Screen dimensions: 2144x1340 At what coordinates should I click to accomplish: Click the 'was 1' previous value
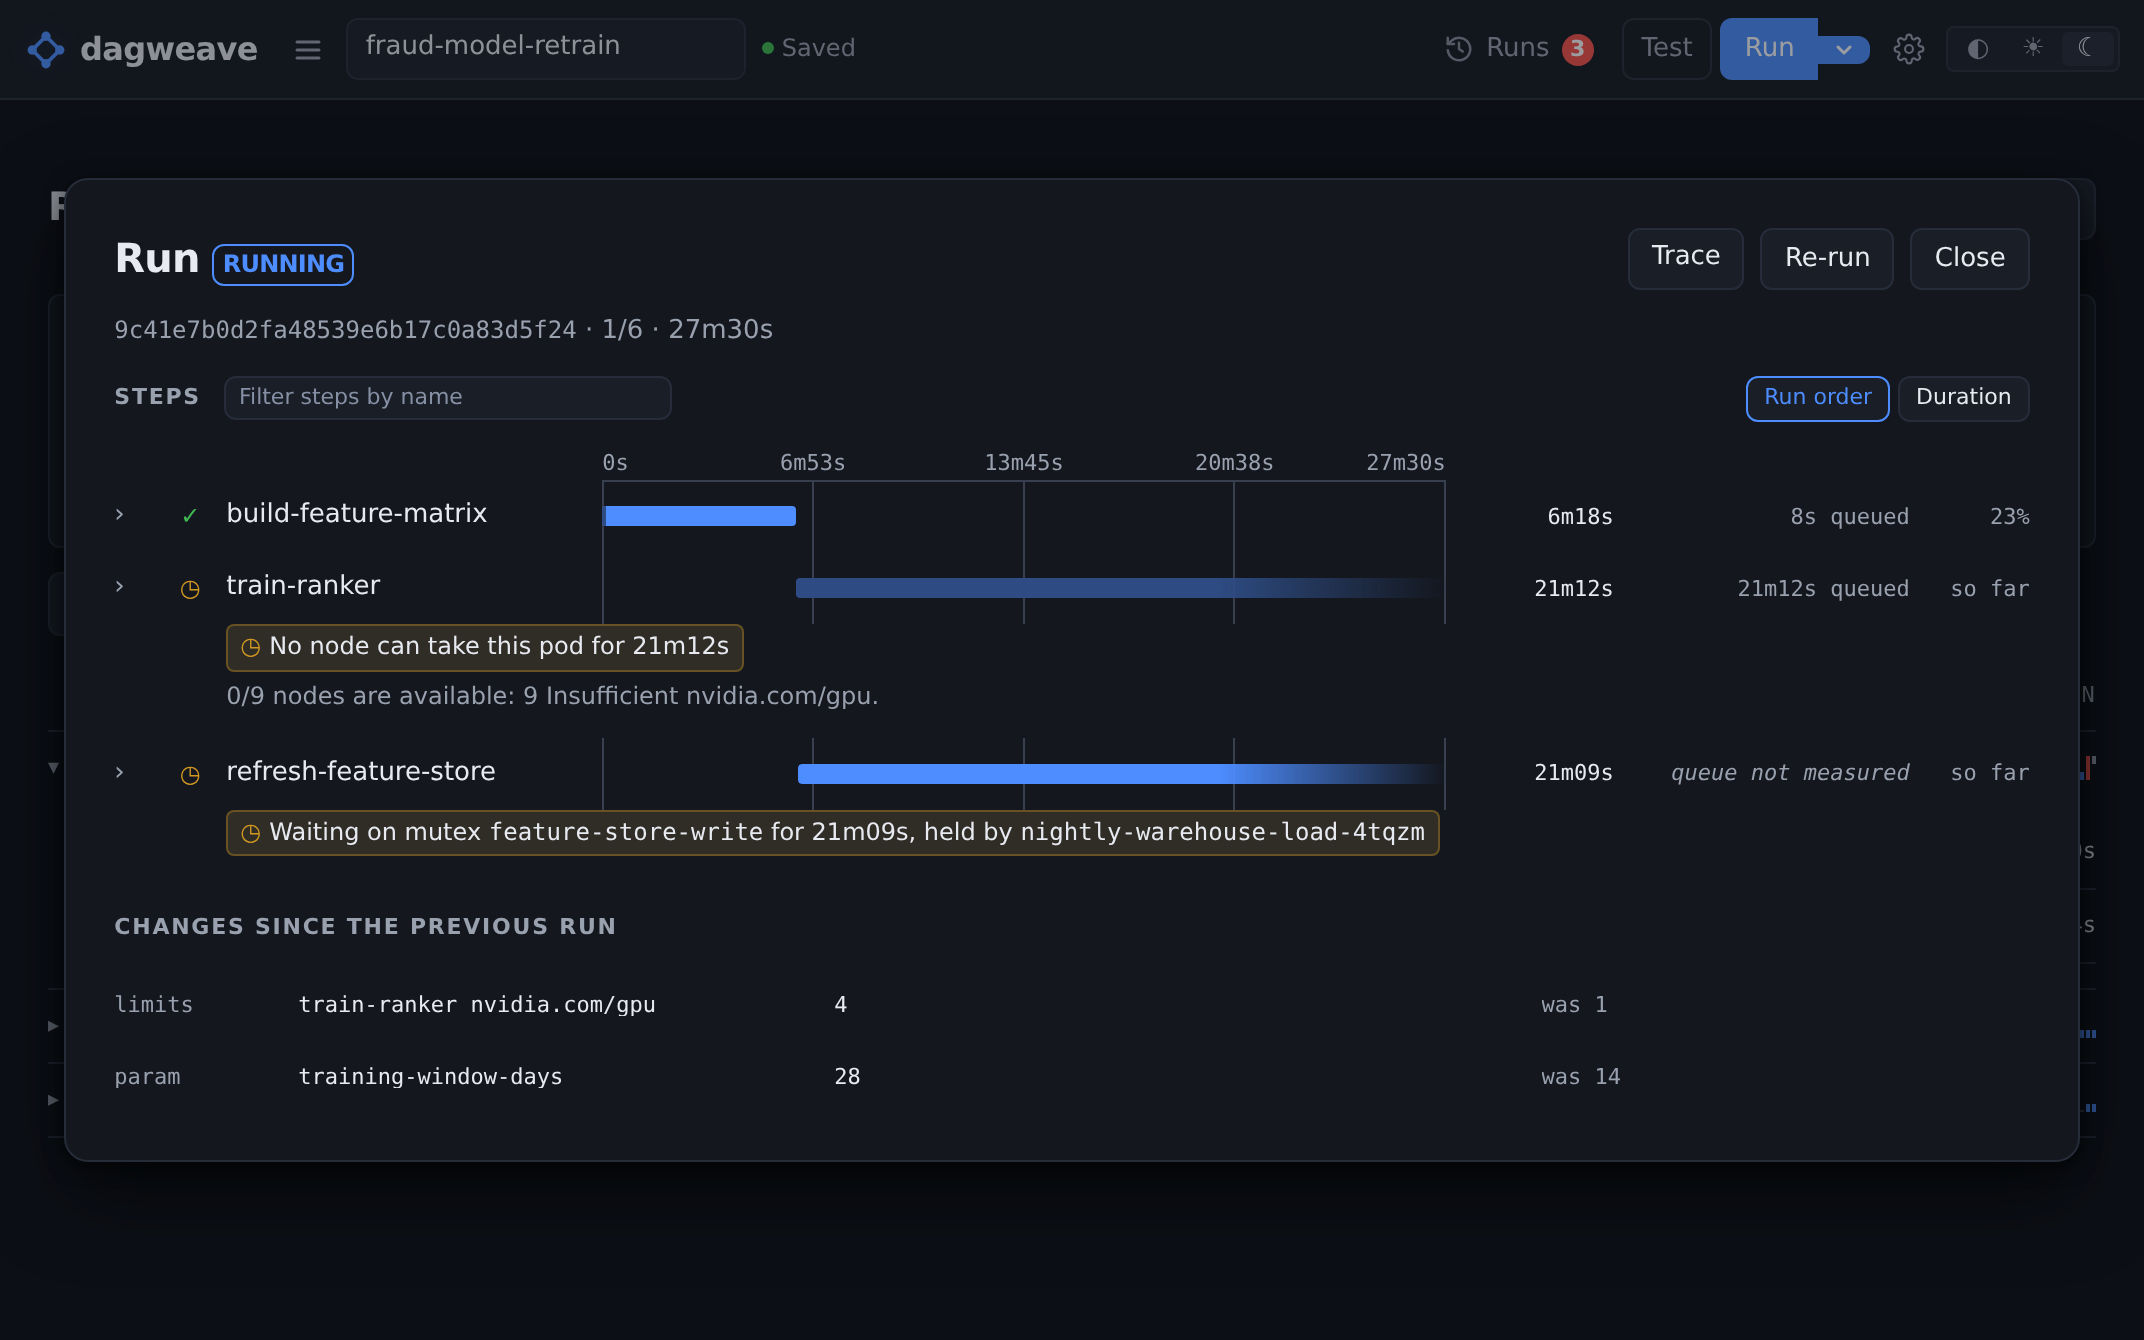click(x=1574, y=1005)
